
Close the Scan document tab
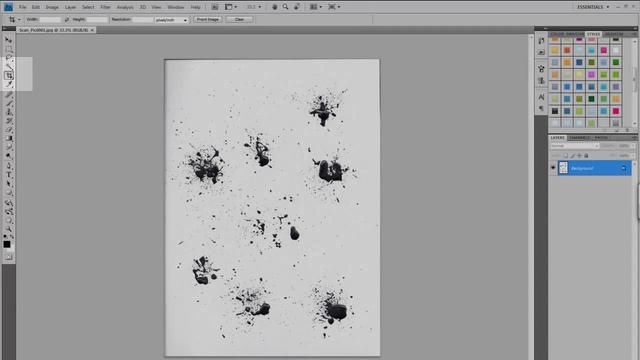(92, 30)
